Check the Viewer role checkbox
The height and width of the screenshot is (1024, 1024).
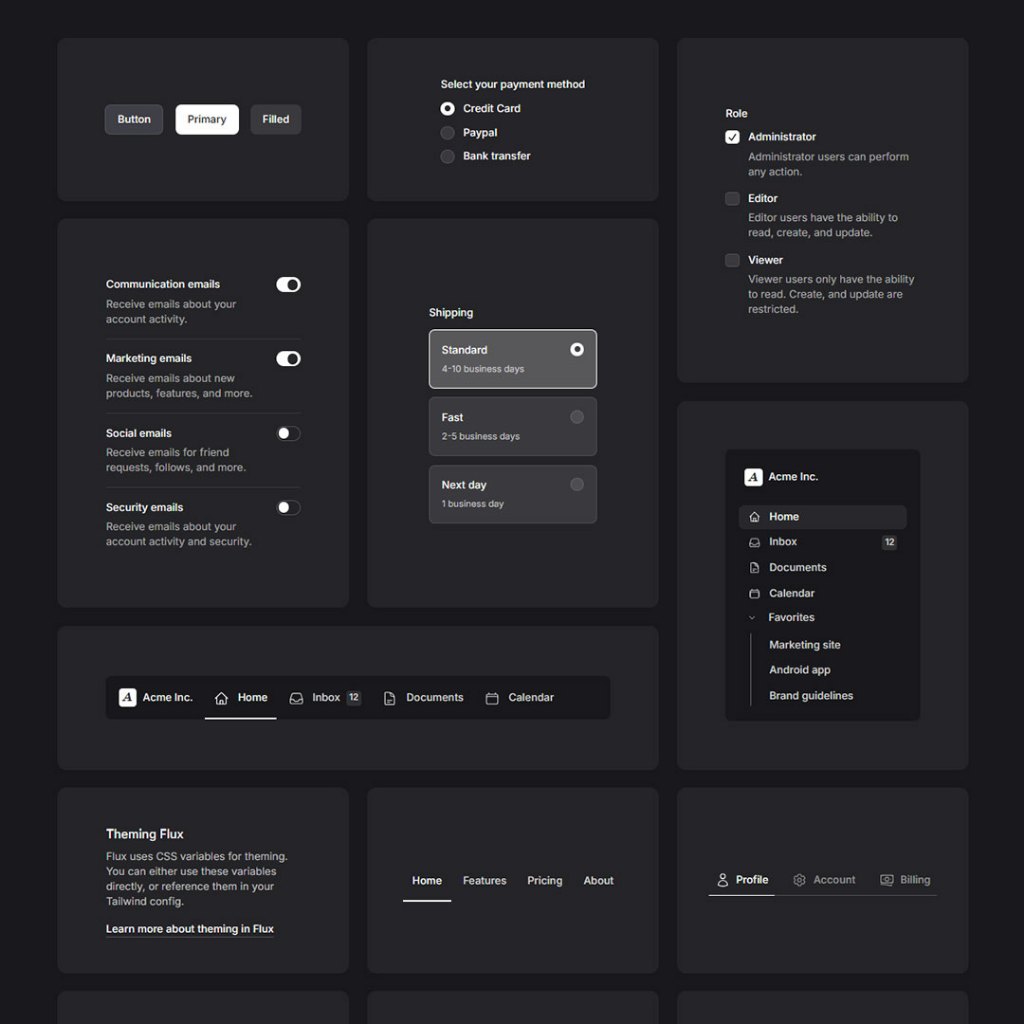click(x=732, y=260)
